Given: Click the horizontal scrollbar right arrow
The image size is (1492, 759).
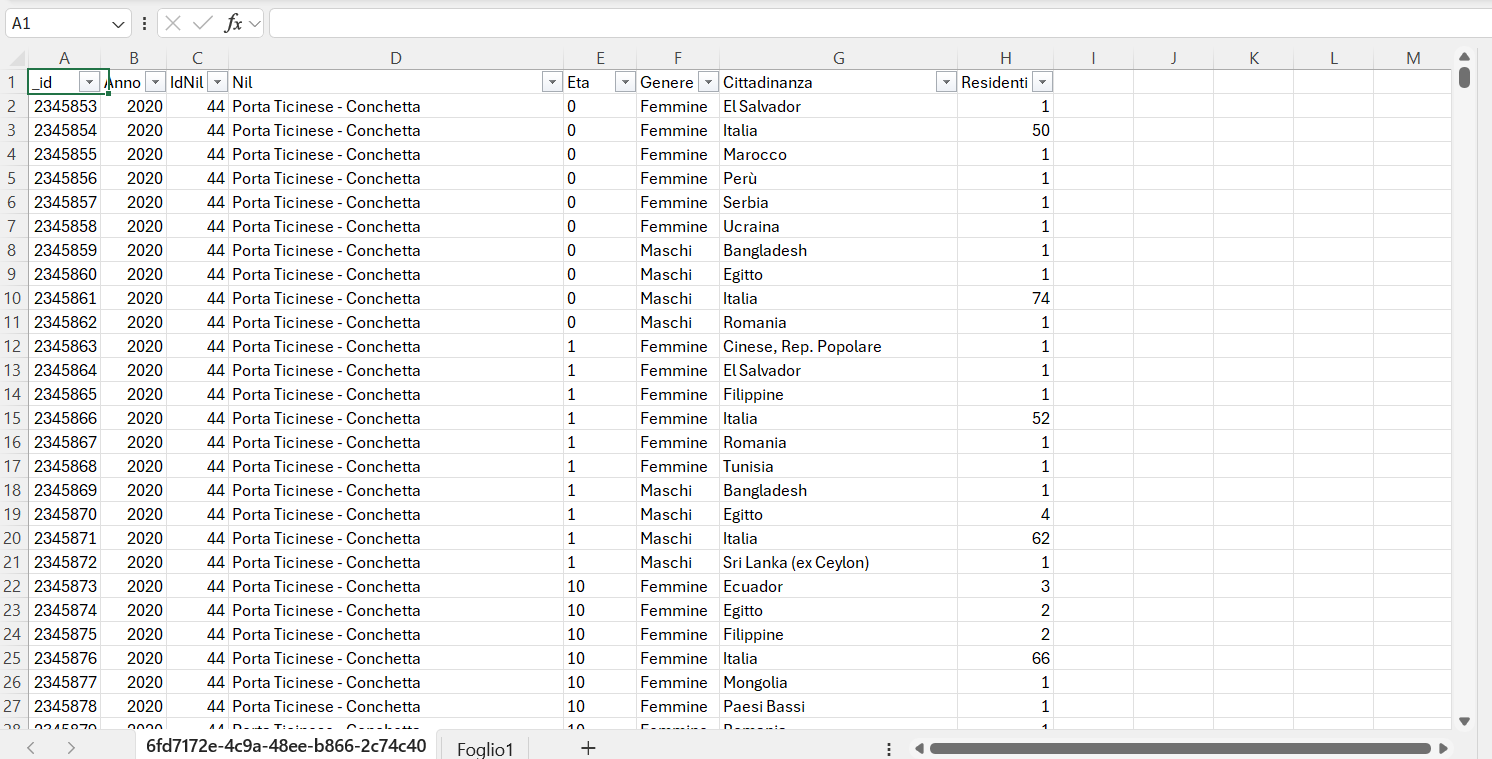Looking at the screenshot, I should (1443, 748).
